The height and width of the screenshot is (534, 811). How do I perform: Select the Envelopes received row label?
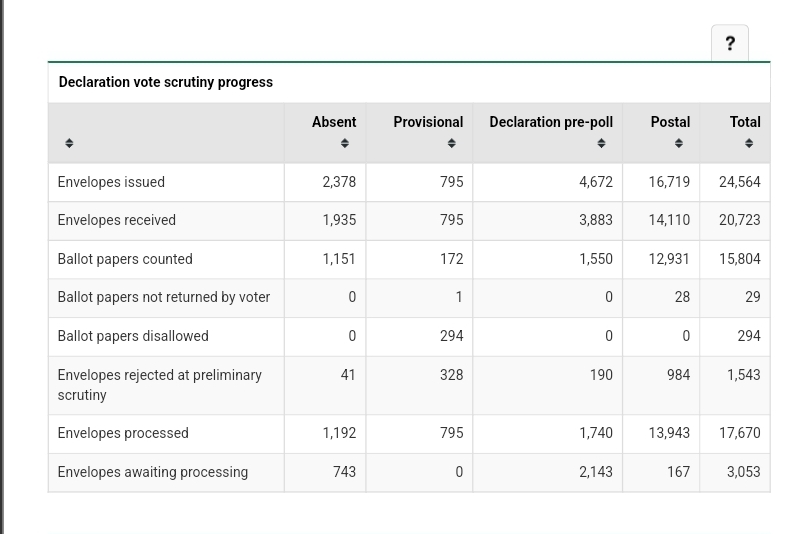coord(116,220)
